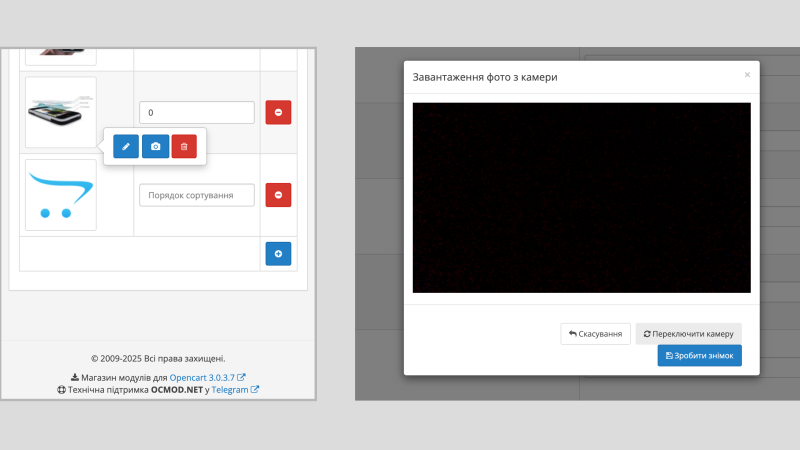Click the pencil edit icon in popover

[126, 146]
